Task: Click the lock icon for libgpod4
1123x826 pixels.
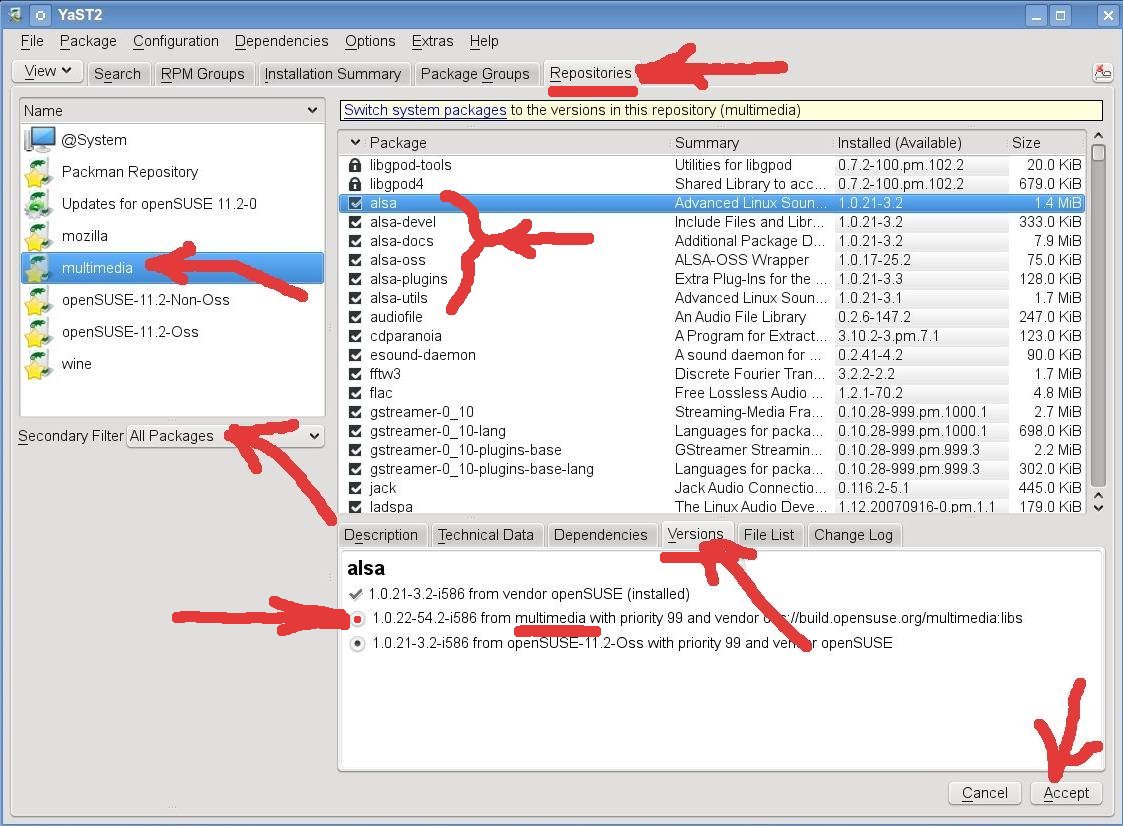Action: point(355,184)
